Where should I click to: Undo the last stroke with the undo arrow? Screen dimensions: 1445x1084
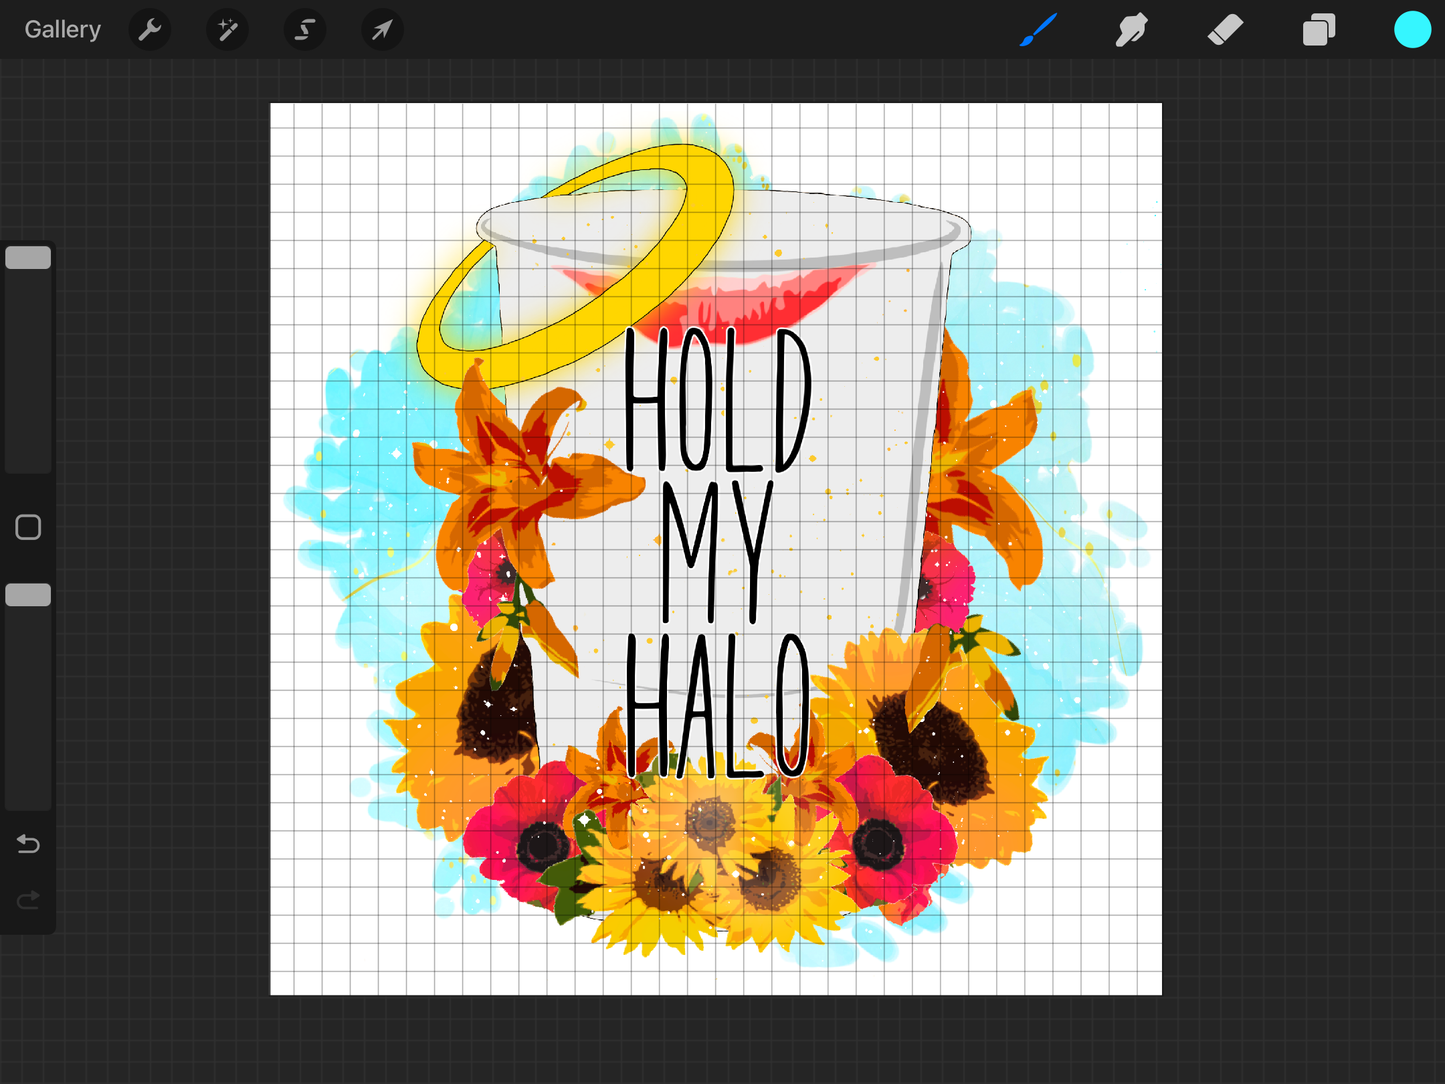[x=28, y=844]
